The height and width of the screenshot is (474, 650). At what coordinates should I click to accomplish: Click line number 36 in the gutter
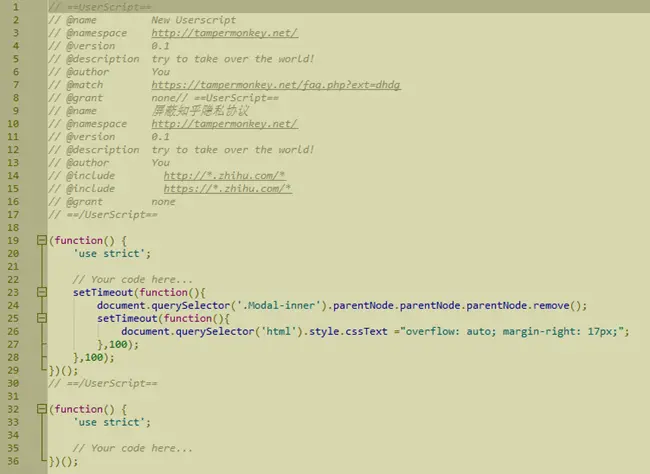click(x=13, y=461)
